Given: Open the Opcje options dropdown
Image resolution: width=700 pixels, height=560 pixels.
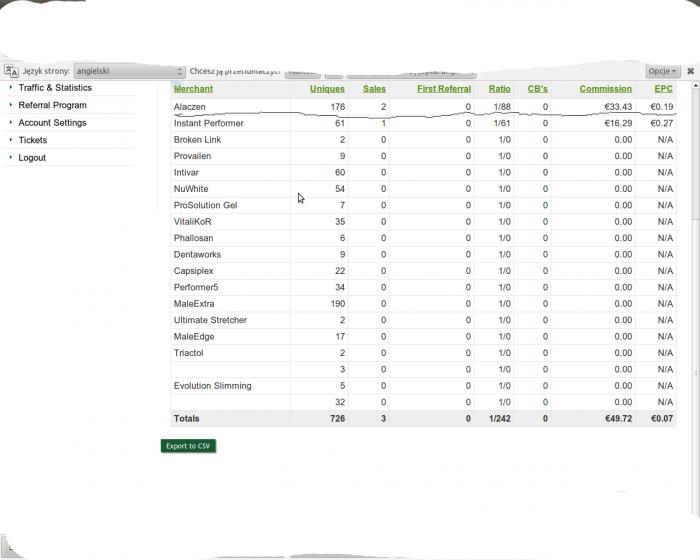Looking at the screenshot, I should 662,71.
